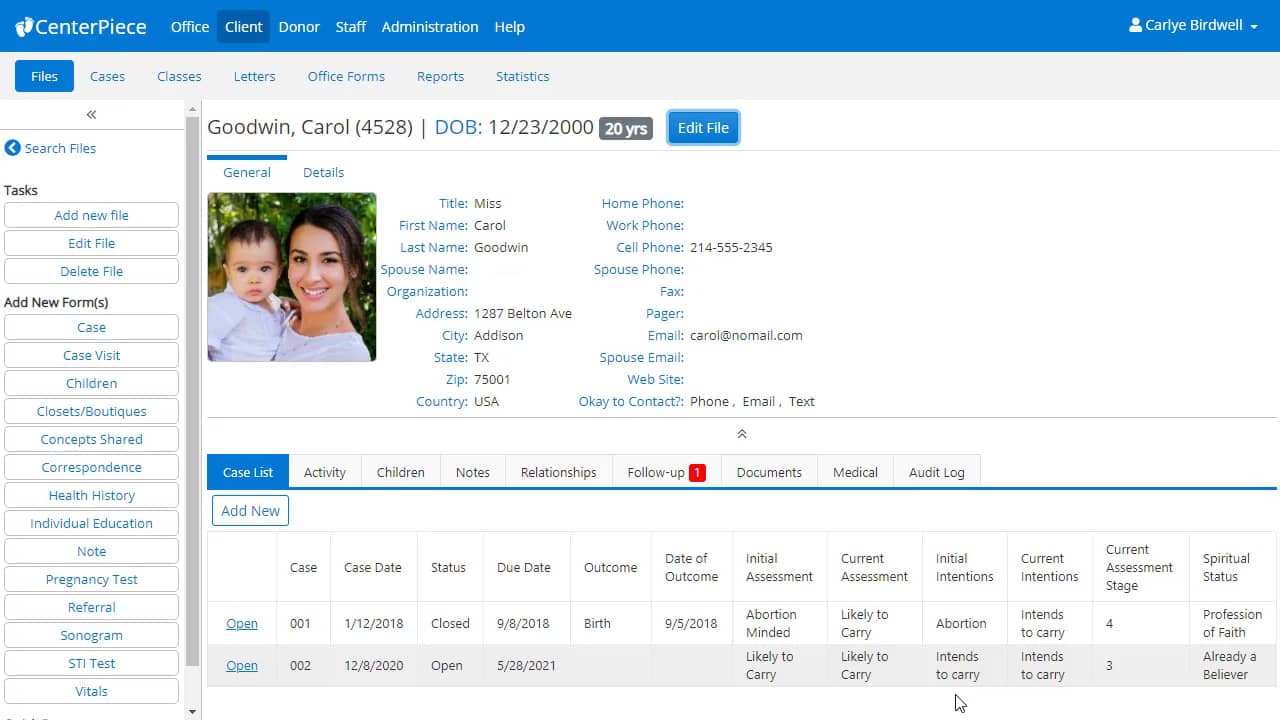Click the Search Files link
1280x720 pixels.
point(60,148)
